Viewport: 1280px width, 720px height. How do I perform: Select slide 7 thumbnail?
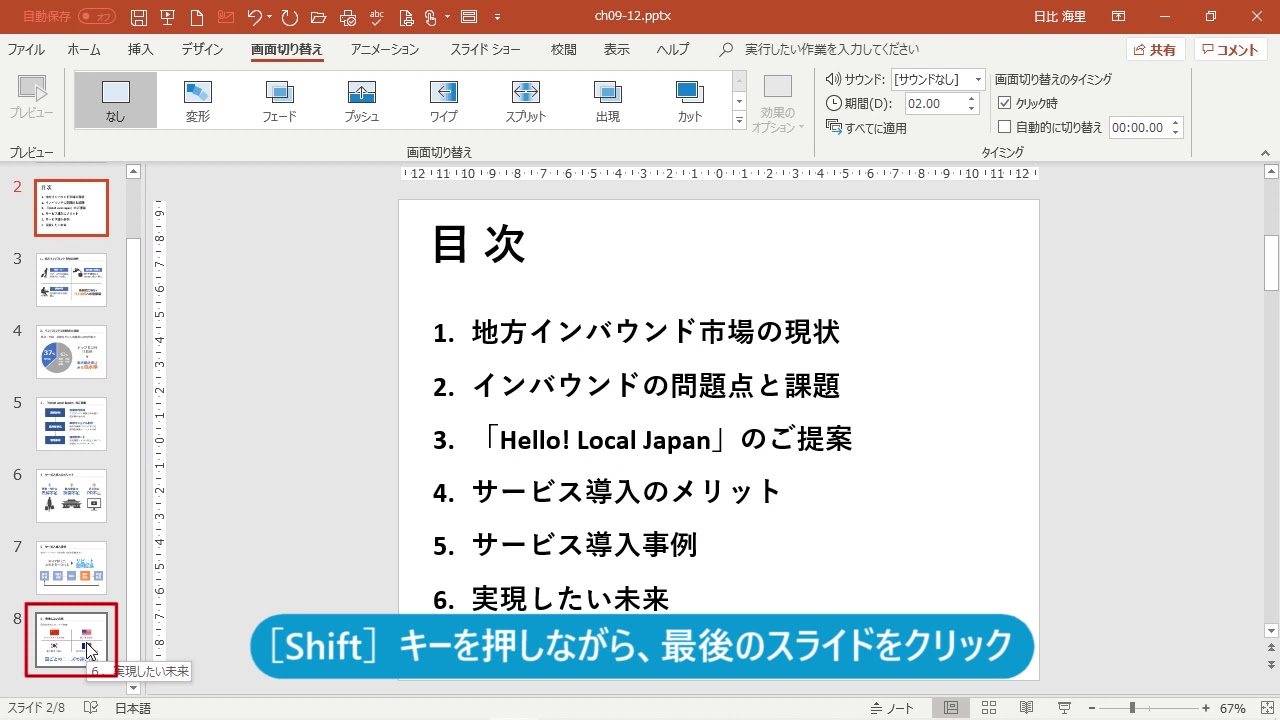click(x=71, y=568)
